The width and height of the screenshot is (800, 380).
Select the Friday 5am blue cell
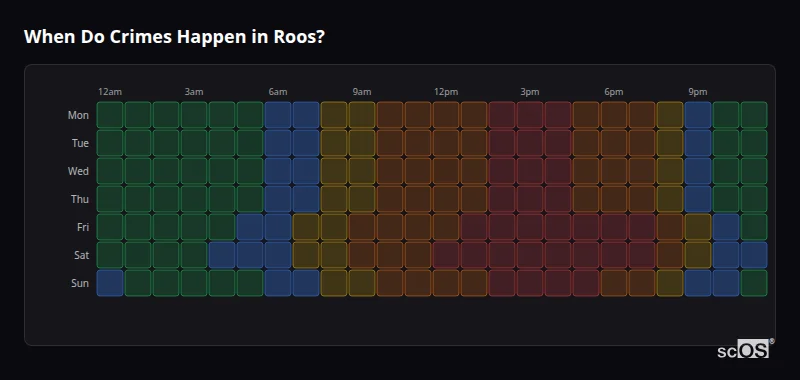250,227
